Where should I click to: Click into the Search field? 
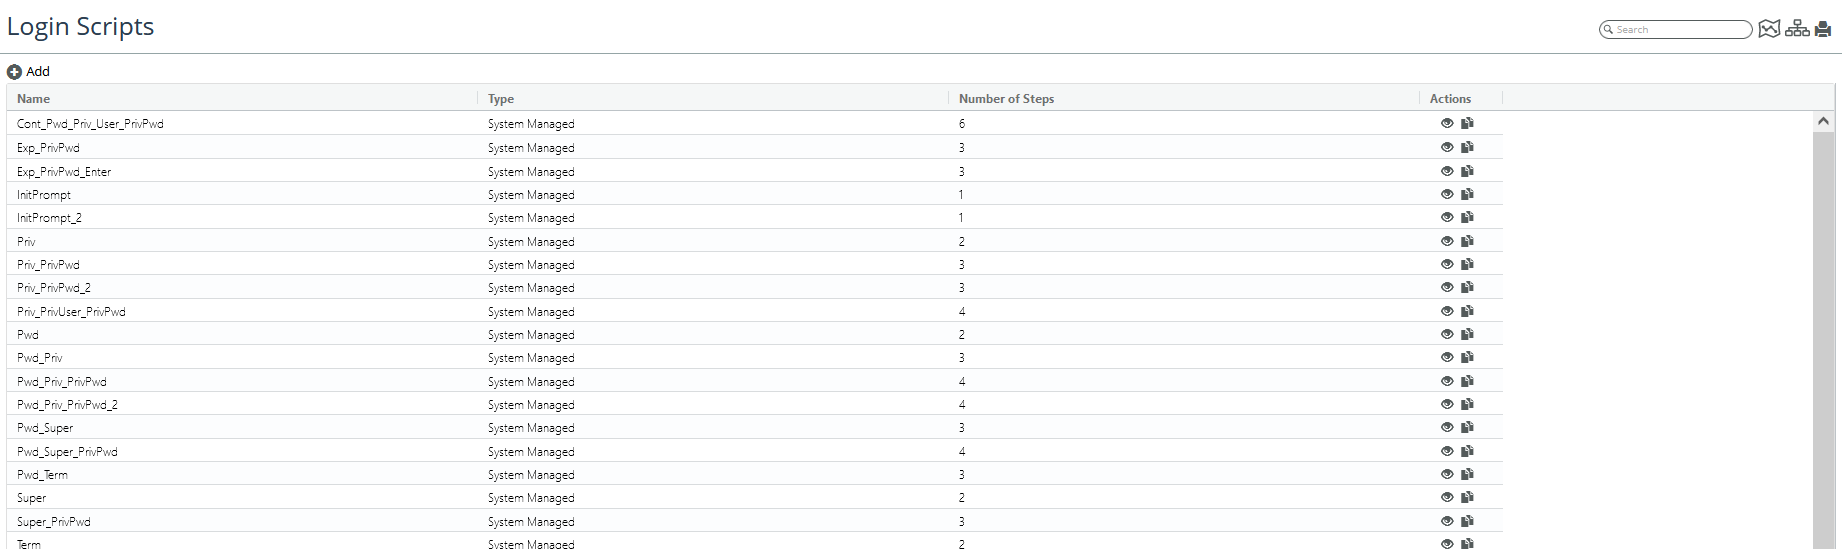coord(1680,30)
